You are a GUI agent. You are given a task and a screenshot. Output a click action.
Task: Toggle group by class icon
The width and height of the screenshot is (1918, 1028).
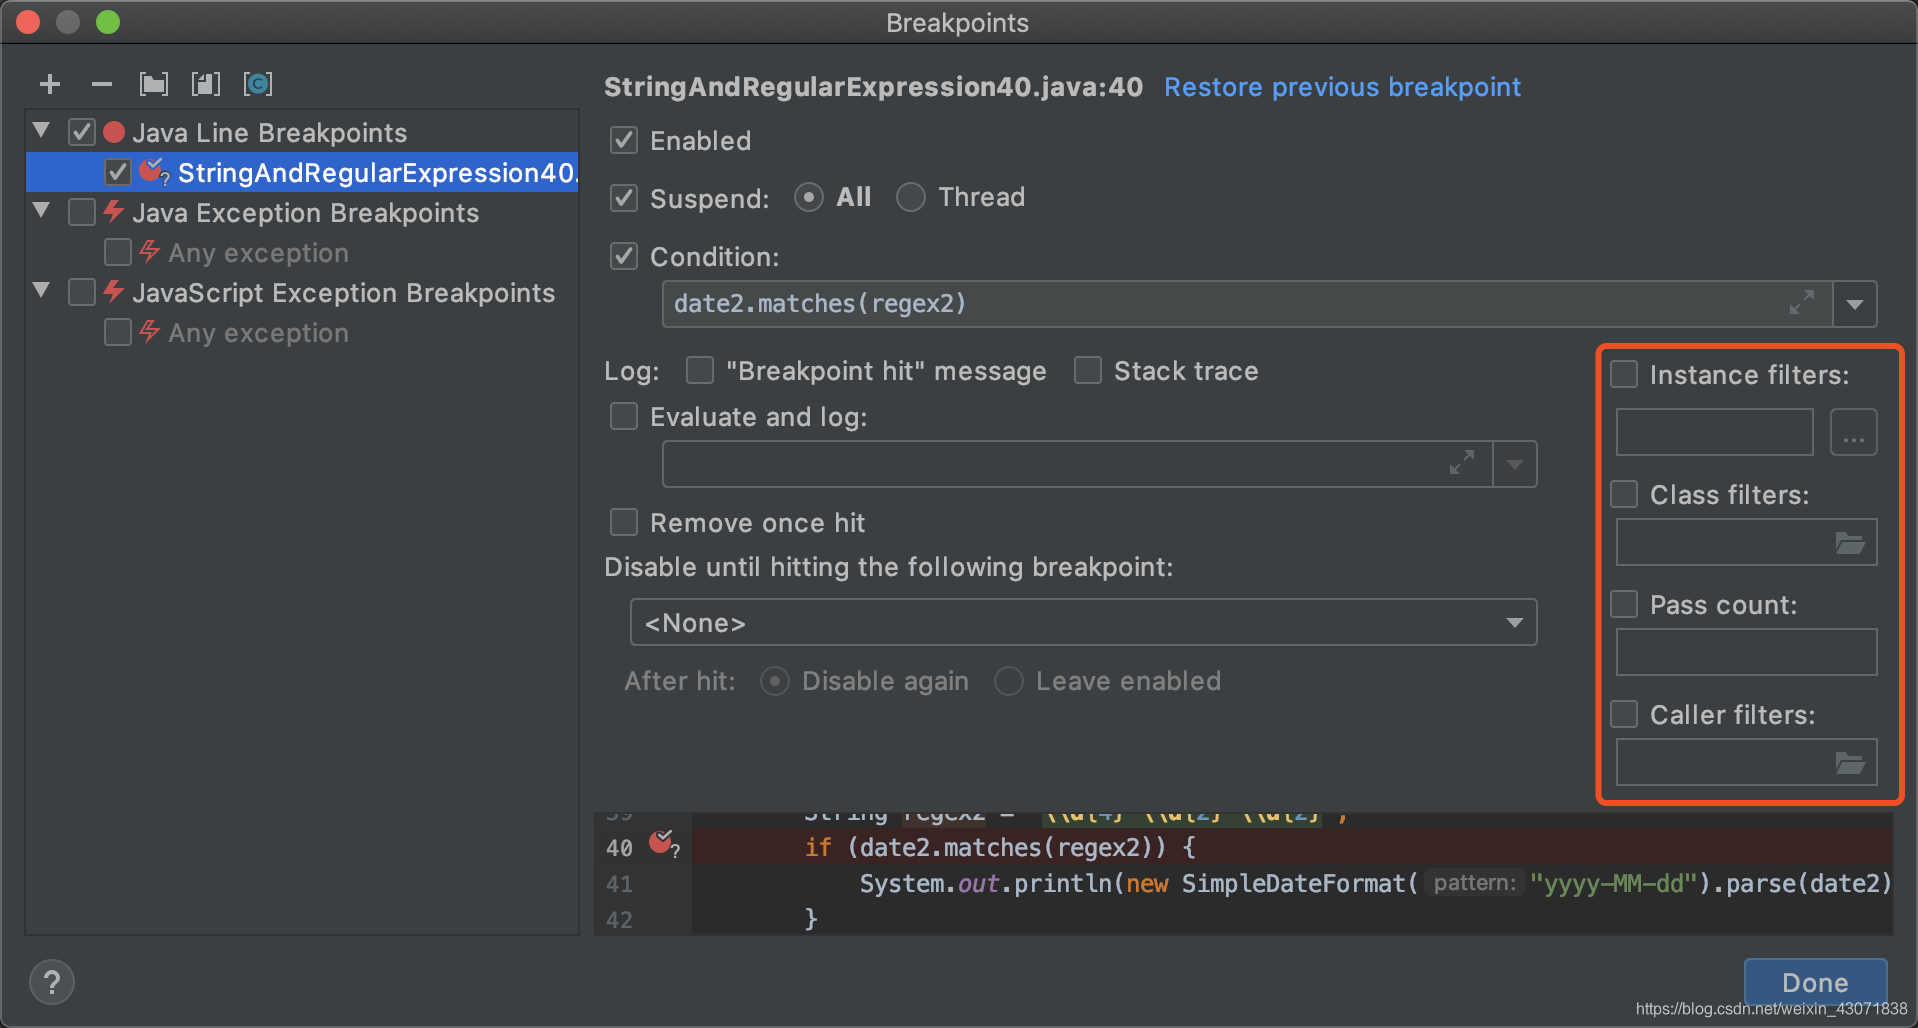point(258,84)
